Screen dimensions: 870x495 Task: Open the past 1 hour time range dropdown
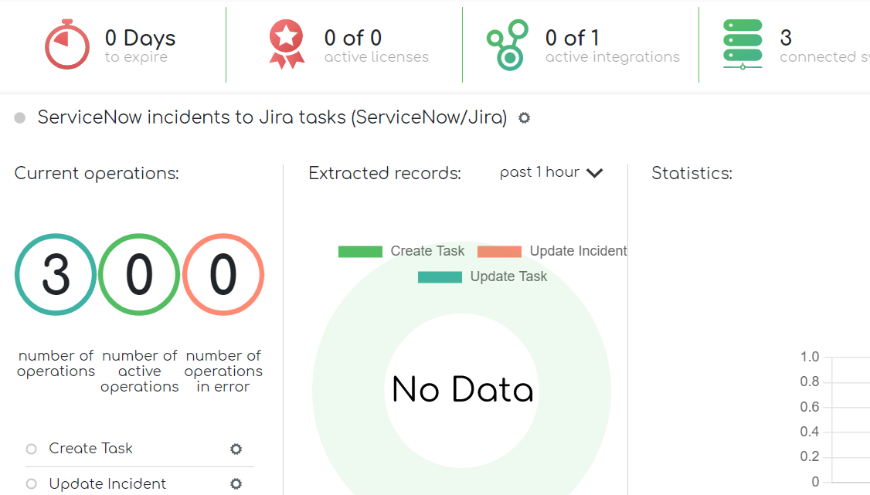tap(551, 173)
